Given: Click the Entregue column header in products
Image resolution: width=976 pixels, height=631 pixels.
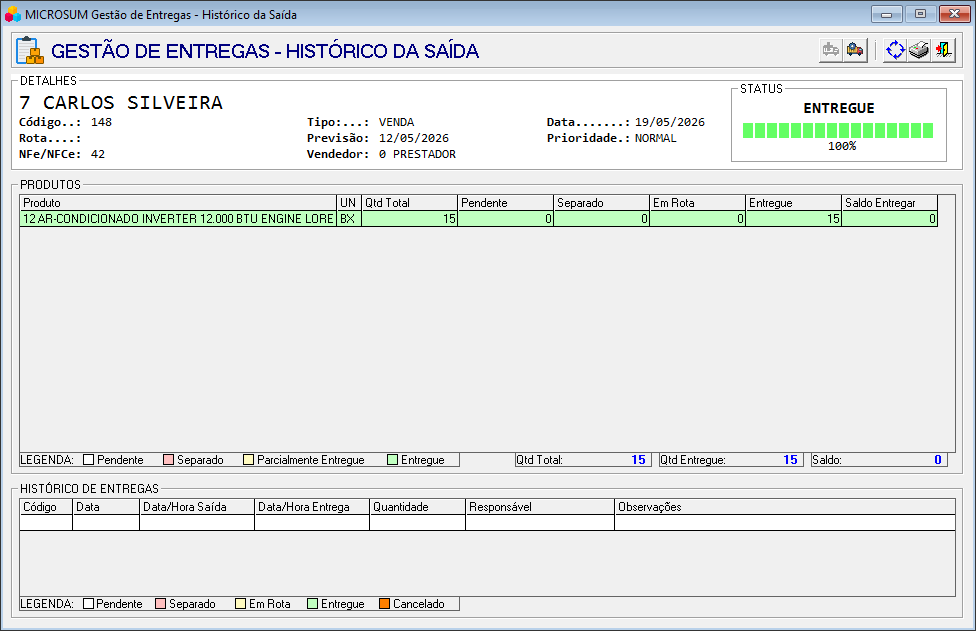Looking at the screenshot, I should pos(793,203).
